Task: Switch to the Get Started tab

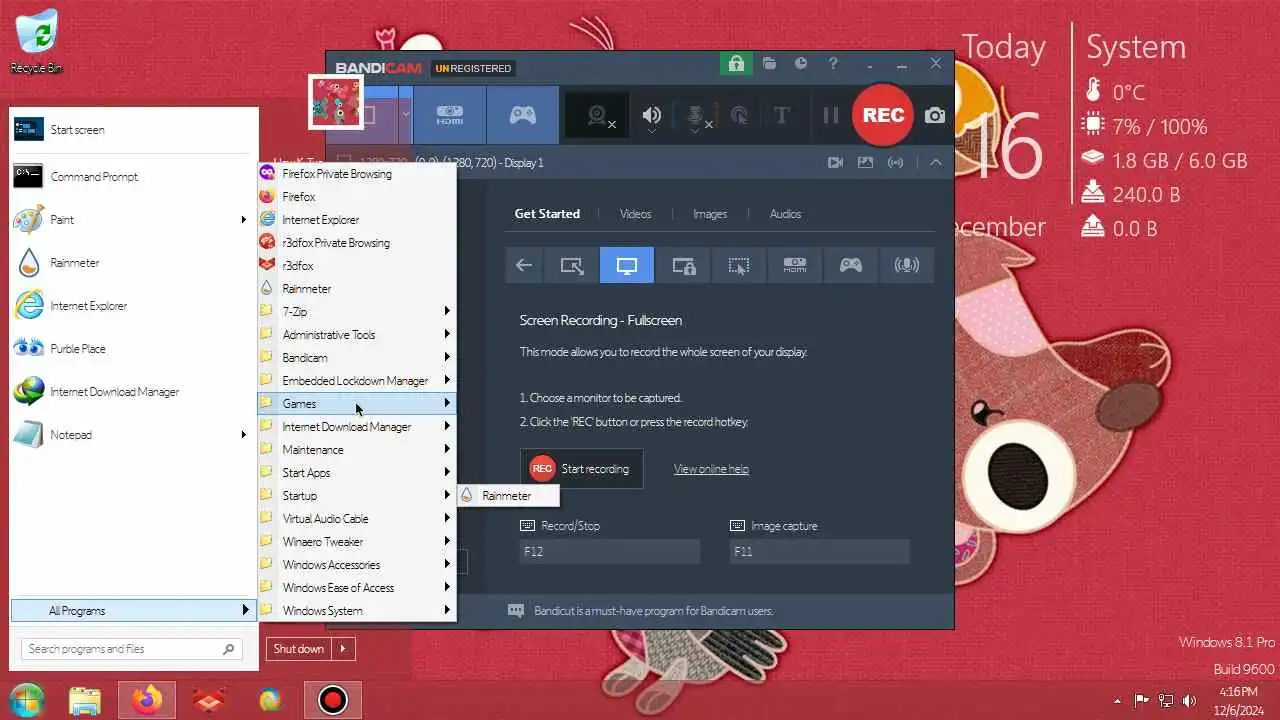Action: click(547, 214)
